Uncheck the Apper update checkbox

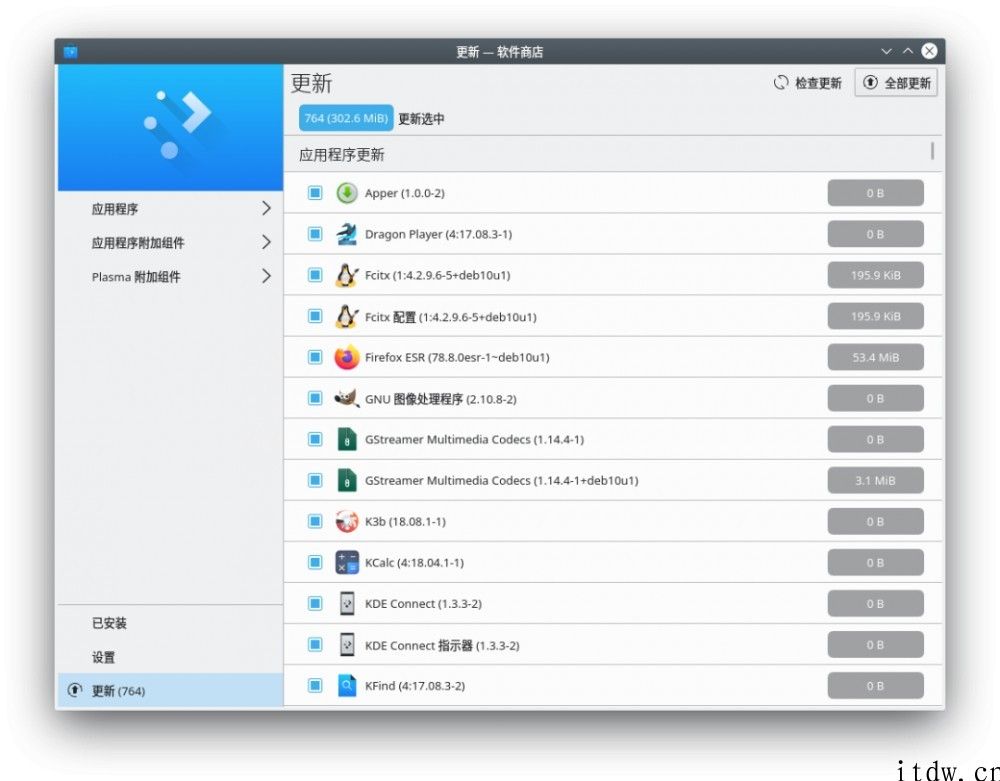[x=315, y=193]
